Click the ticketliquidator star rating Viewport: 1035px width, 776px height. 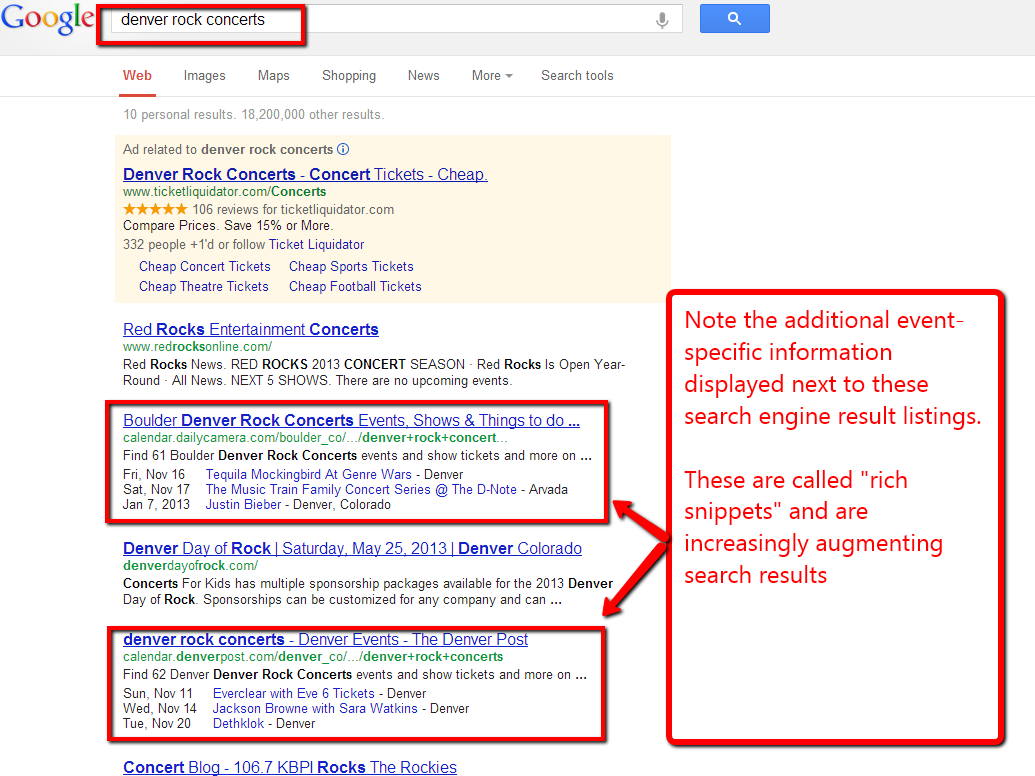click(x=155, y=210)
